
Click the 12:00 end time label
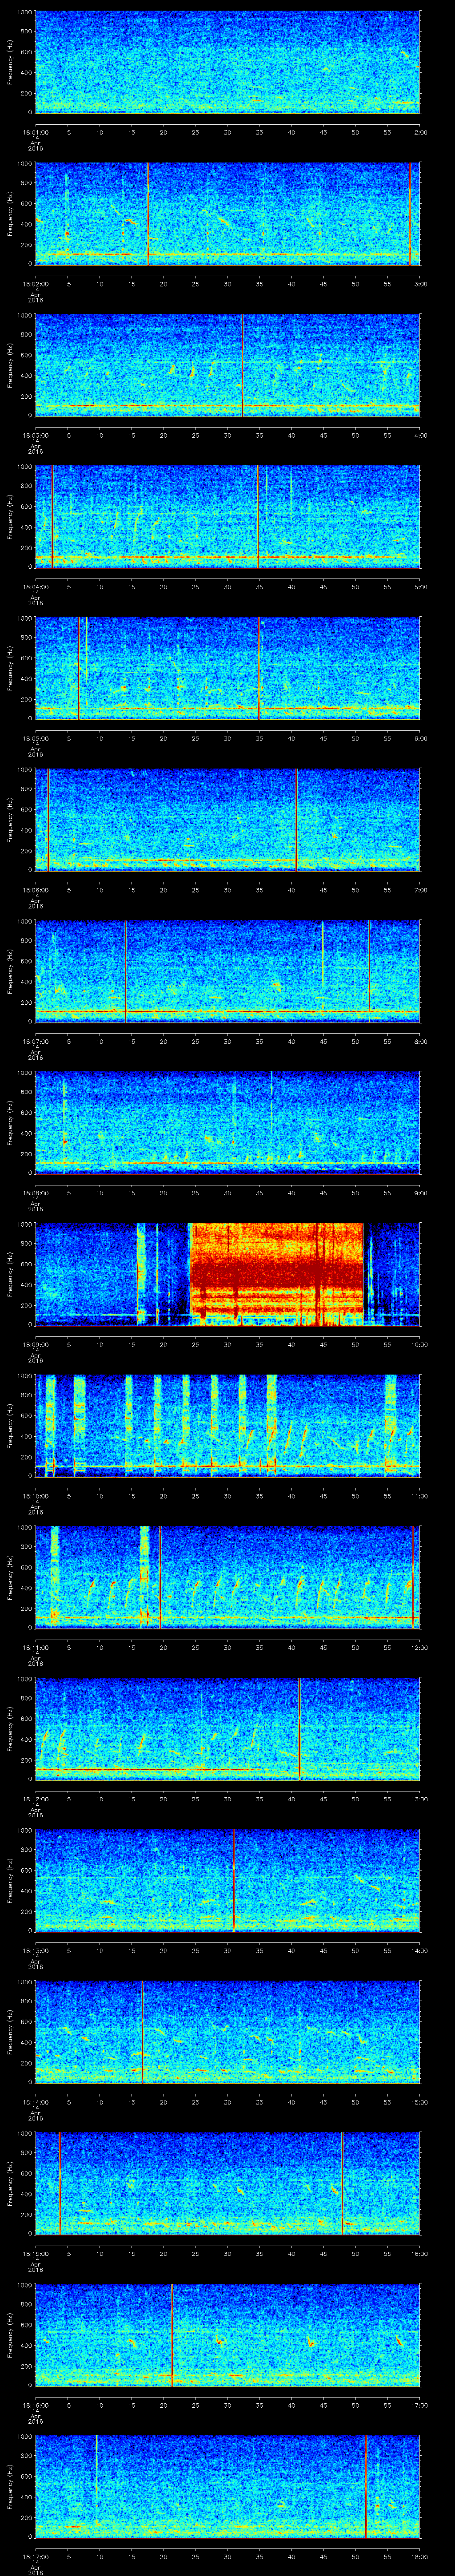(x=419, y=1647)
